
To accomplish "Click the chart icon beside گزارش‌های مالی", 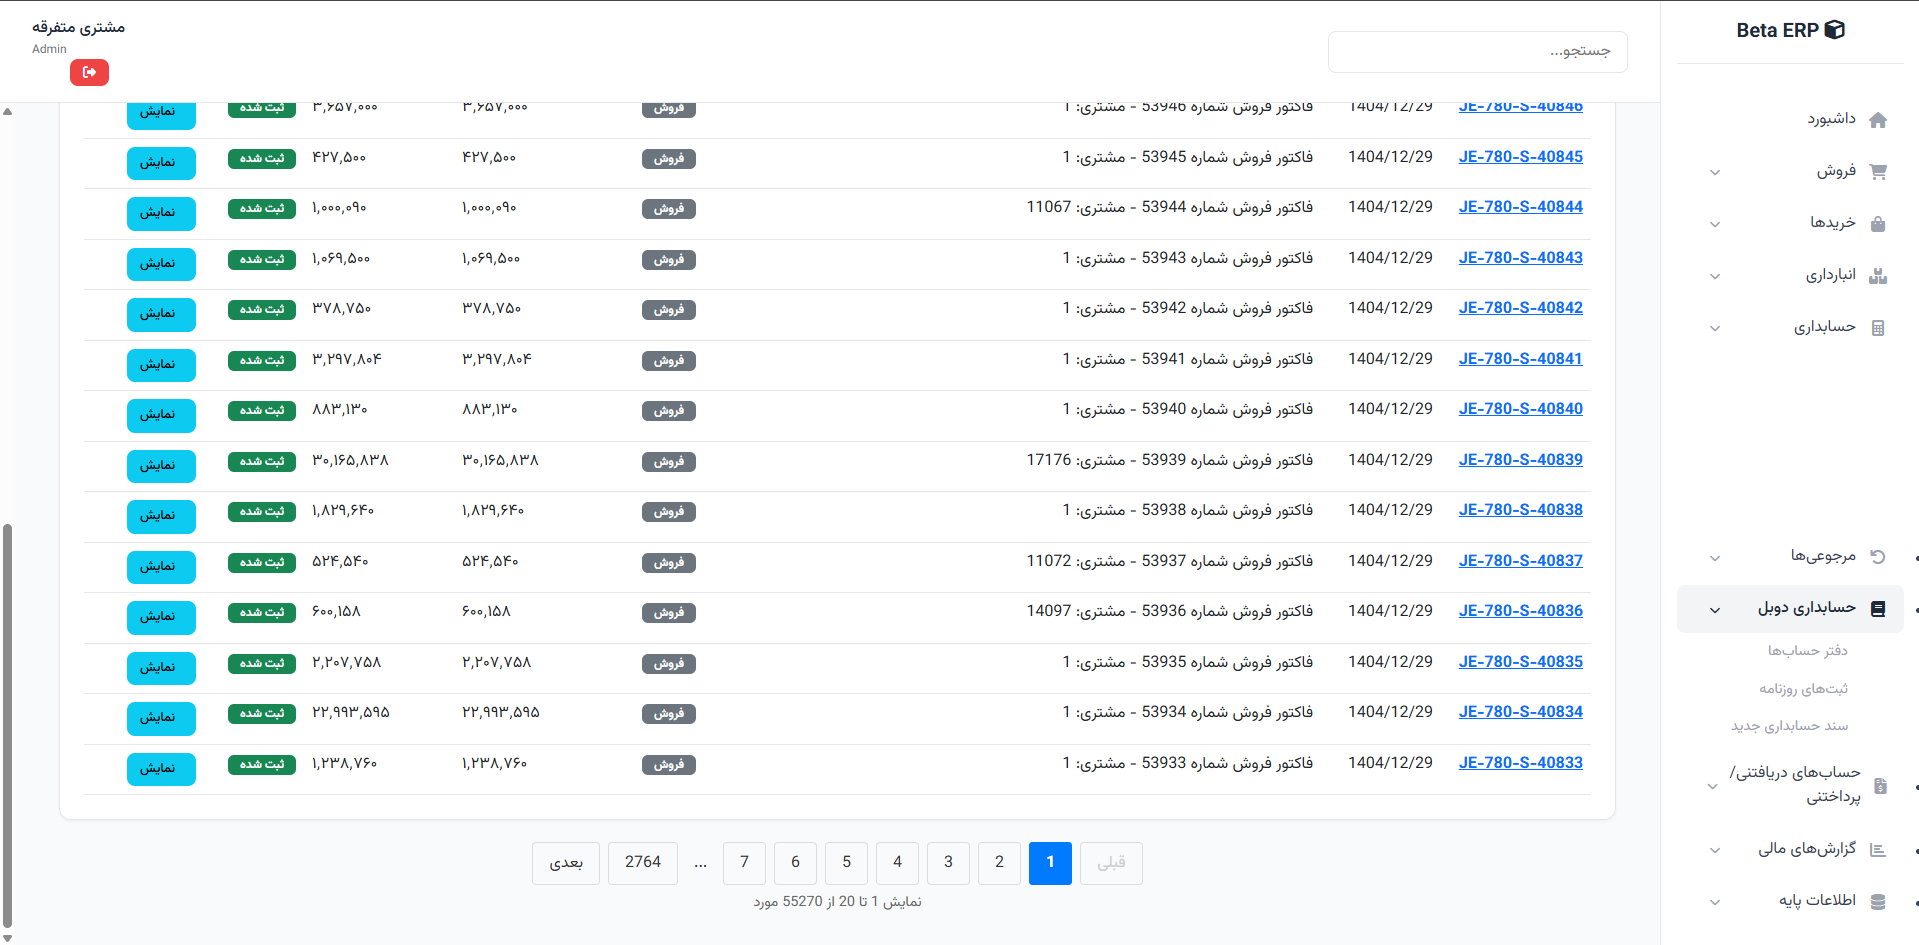I will [1878, 850].
